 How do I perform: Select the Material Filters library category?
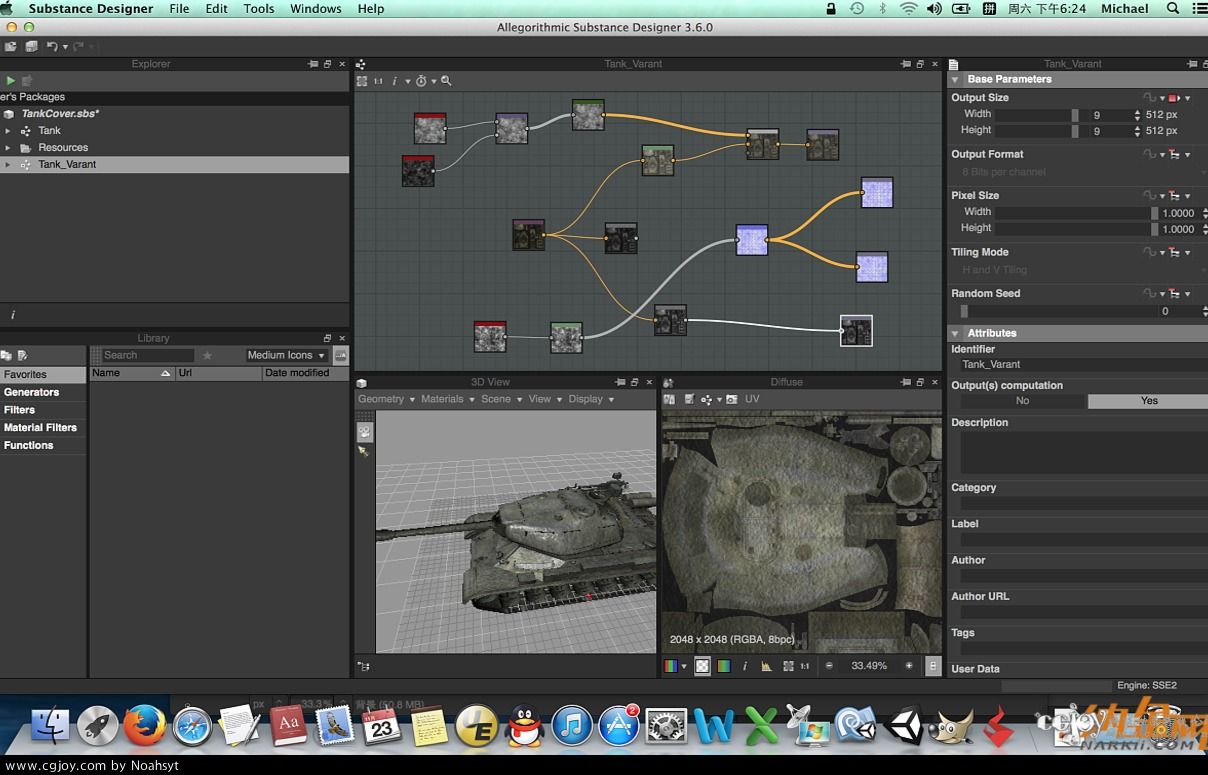[43, 428]
